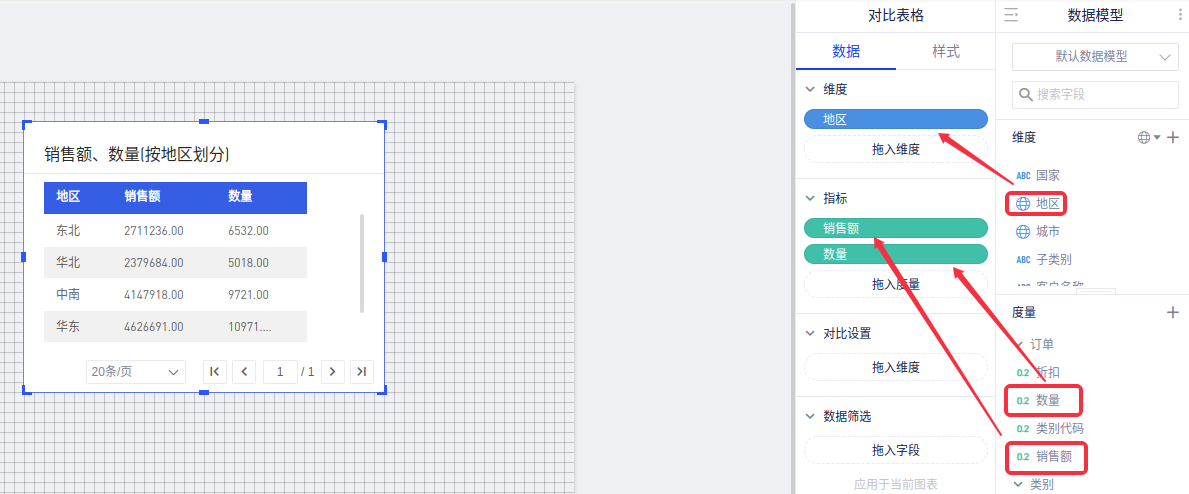This screenshot has height=494, width=1189.
Task: Open the 20条/页 page size dropdown
Action: click(135, 371)
